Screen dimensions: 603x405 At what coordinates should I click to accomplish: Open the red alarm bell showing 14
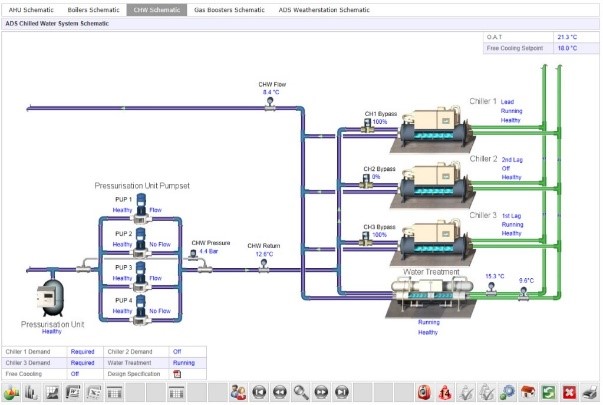pos(445,392)
